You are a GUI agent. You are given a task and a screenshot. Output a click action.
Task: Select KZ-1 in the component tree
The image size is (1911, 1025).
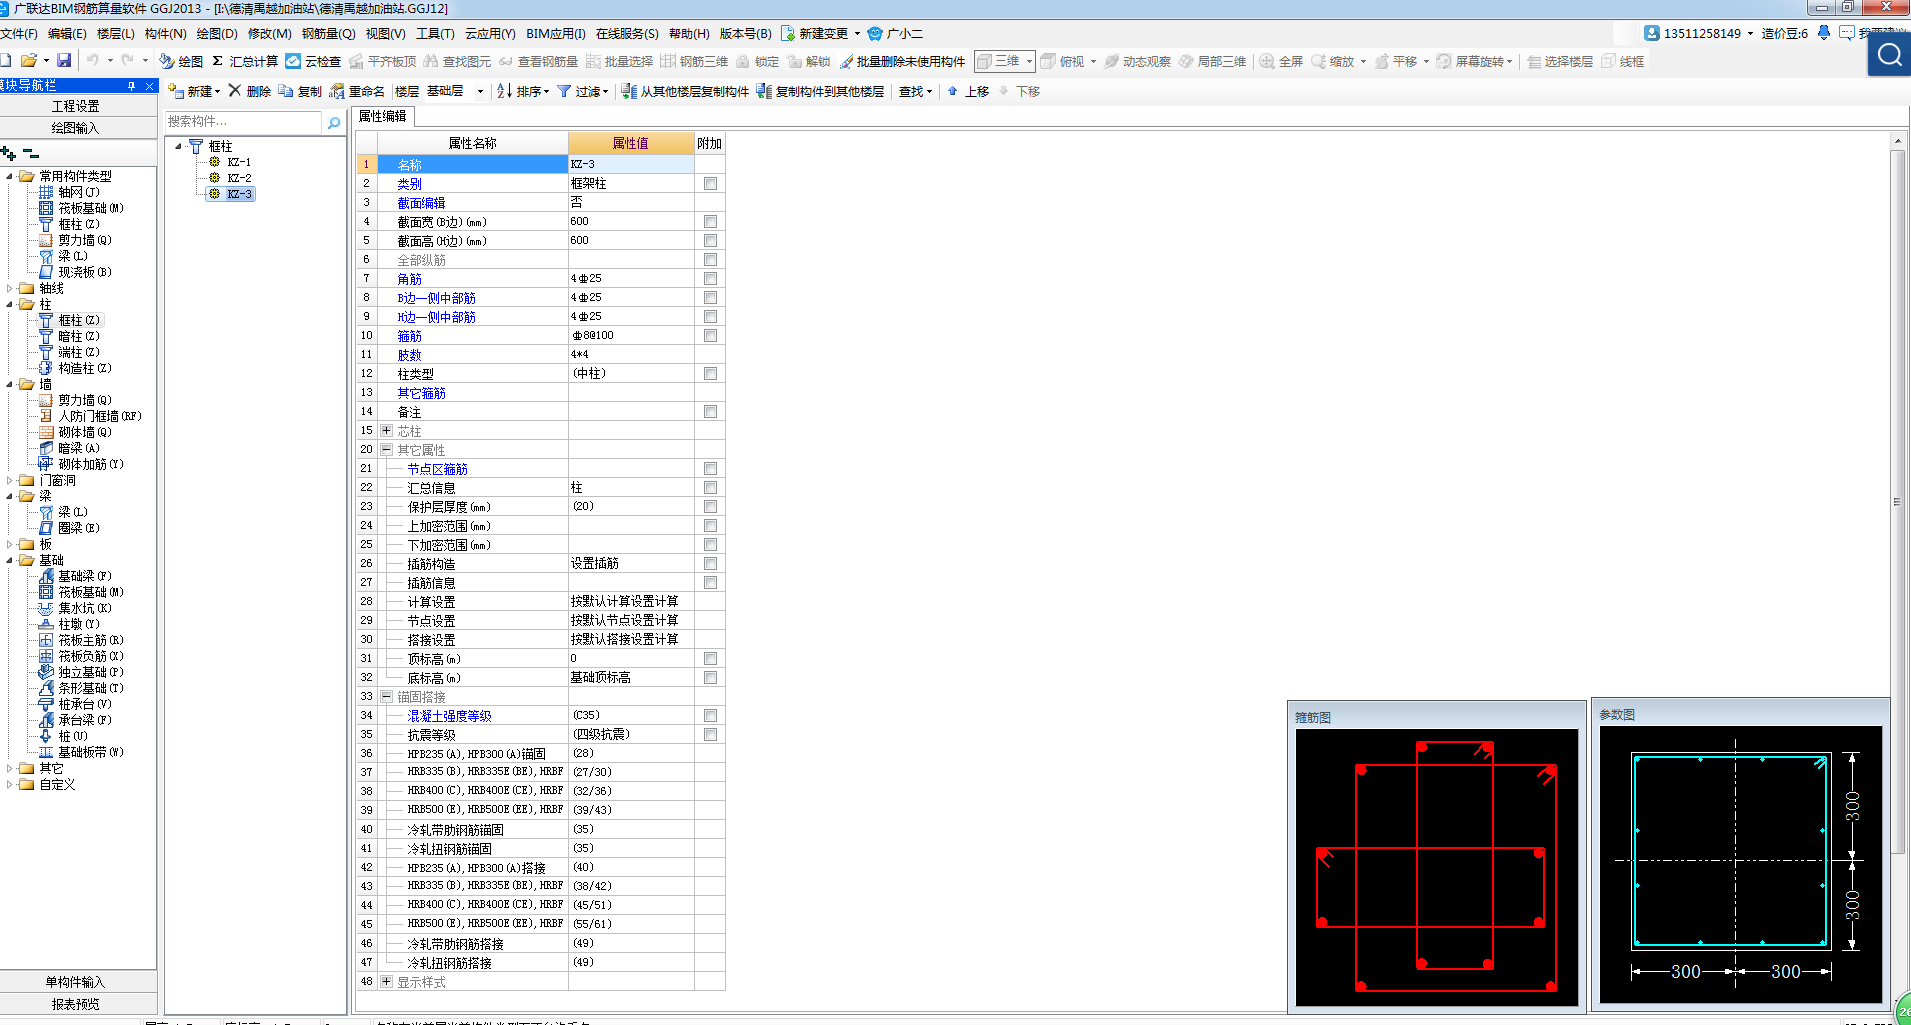click(238, 162)
